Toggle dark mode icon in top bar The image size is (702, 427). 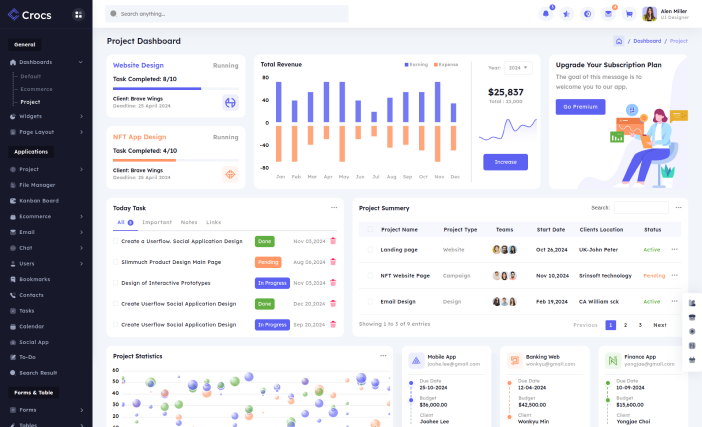(x=587, y=14)
